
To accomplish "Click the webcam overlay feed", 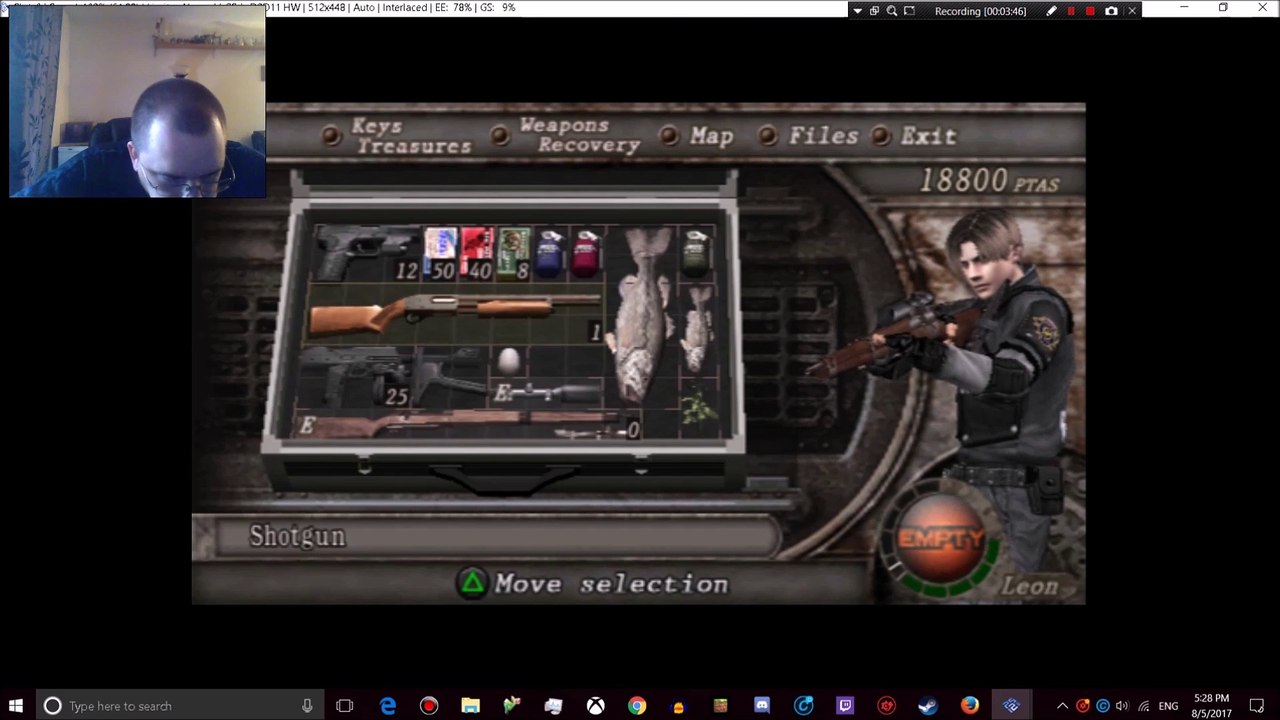I will tap(138, 102).
